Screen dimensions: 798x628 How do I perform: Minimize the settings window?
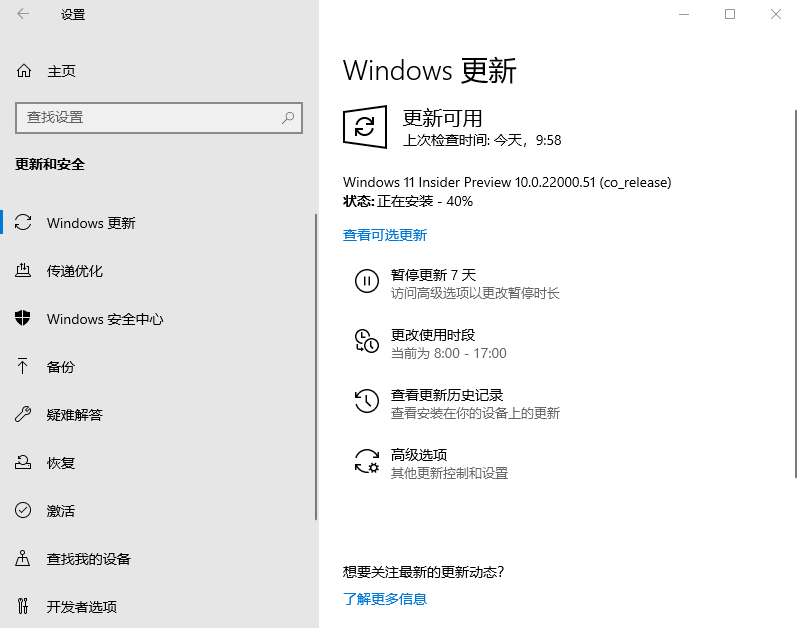[683, 14]
